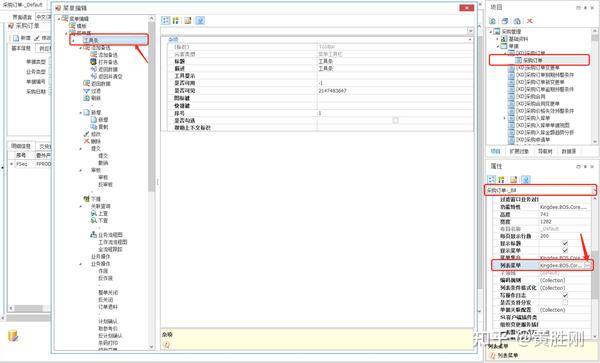Click the menu tree vertical scrollbar

(x=152, y=183)
